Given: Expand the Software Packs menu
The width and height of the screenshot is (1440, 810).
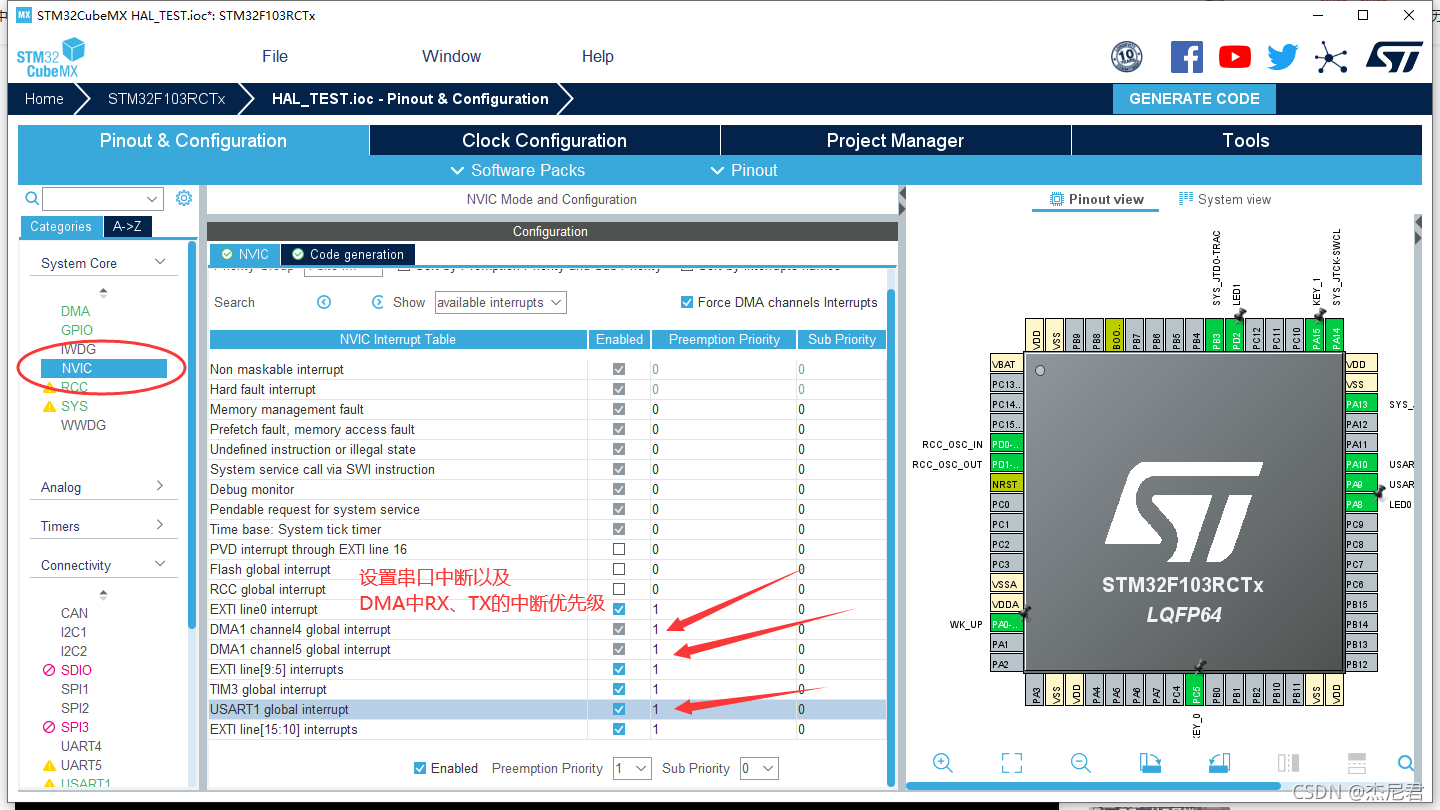Looking at the screenshot, I should [518, 170].
